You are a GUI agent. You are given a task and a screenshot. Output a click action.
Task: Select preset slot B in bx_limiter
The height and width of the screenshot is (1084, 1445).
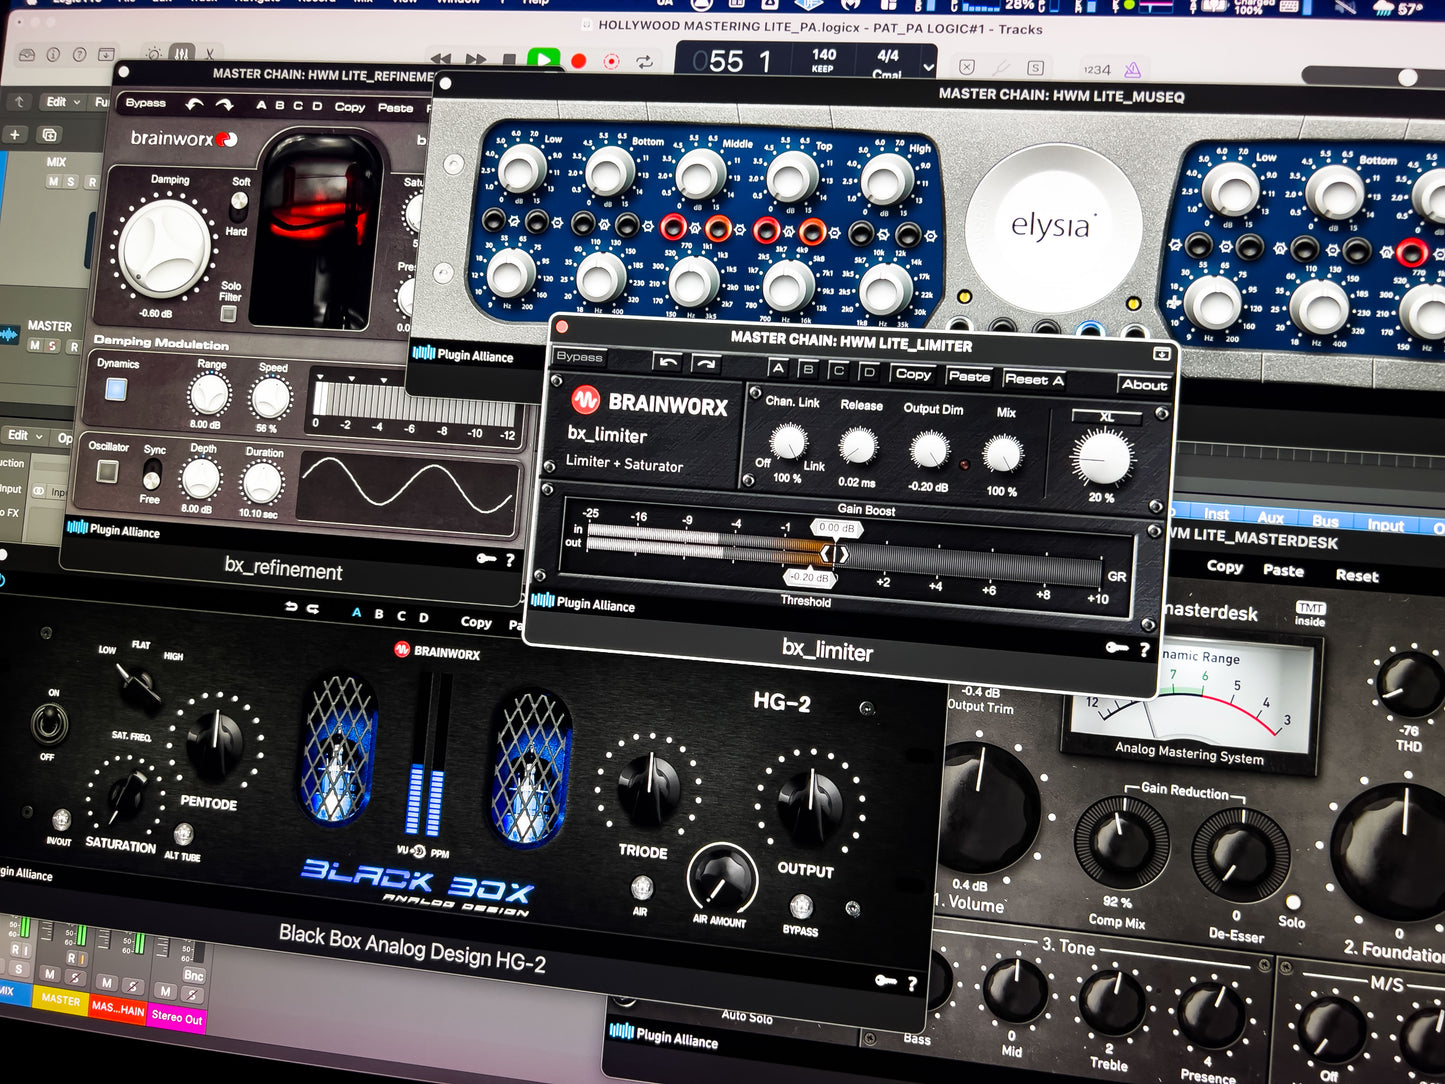(x=809, y=369)
